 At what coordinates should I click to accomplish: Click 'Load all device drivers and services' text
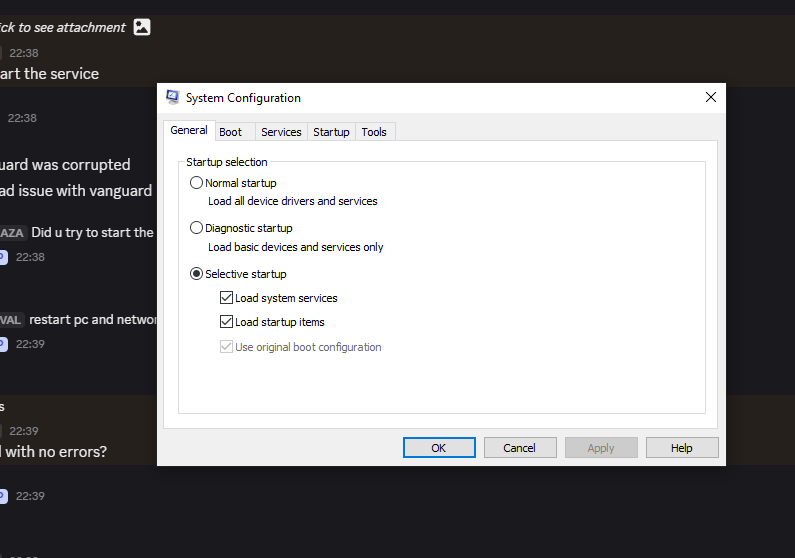(293, 201)
